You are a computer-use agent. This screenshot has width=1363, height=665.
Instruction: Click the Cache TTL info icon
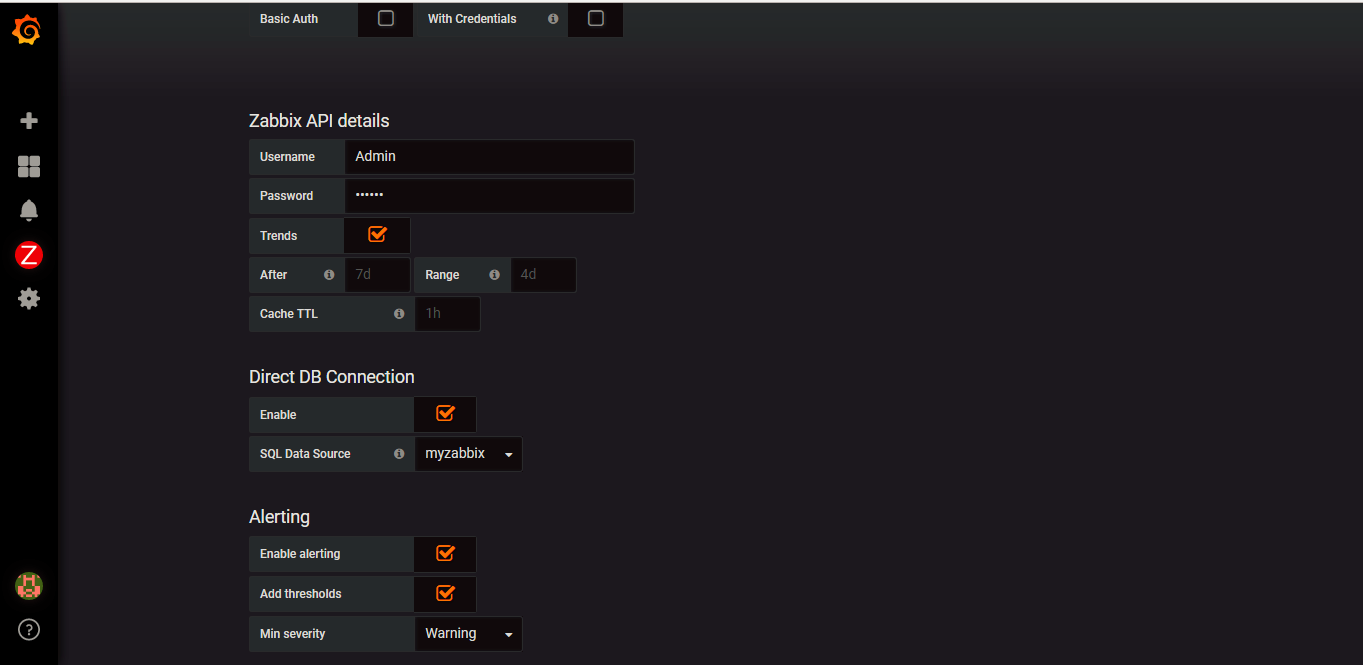click(399, 314)
